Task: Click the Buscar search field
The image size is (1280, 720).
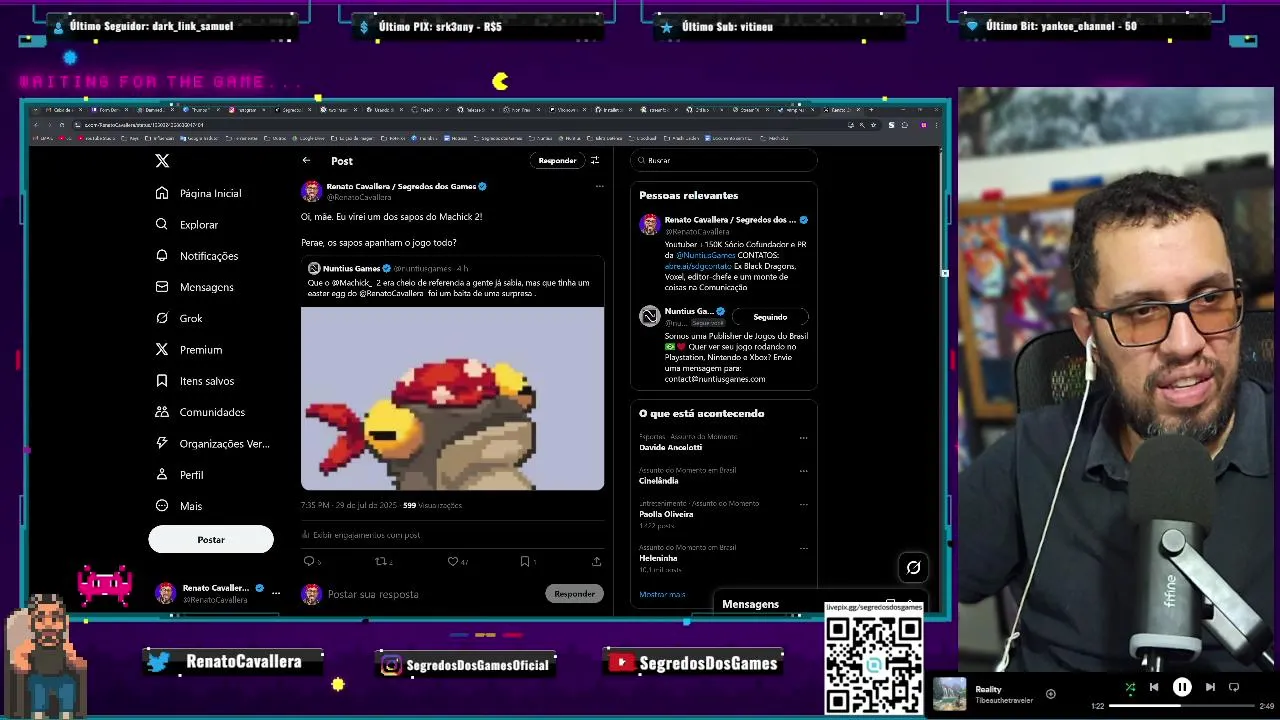Action: tap(724, 160)
